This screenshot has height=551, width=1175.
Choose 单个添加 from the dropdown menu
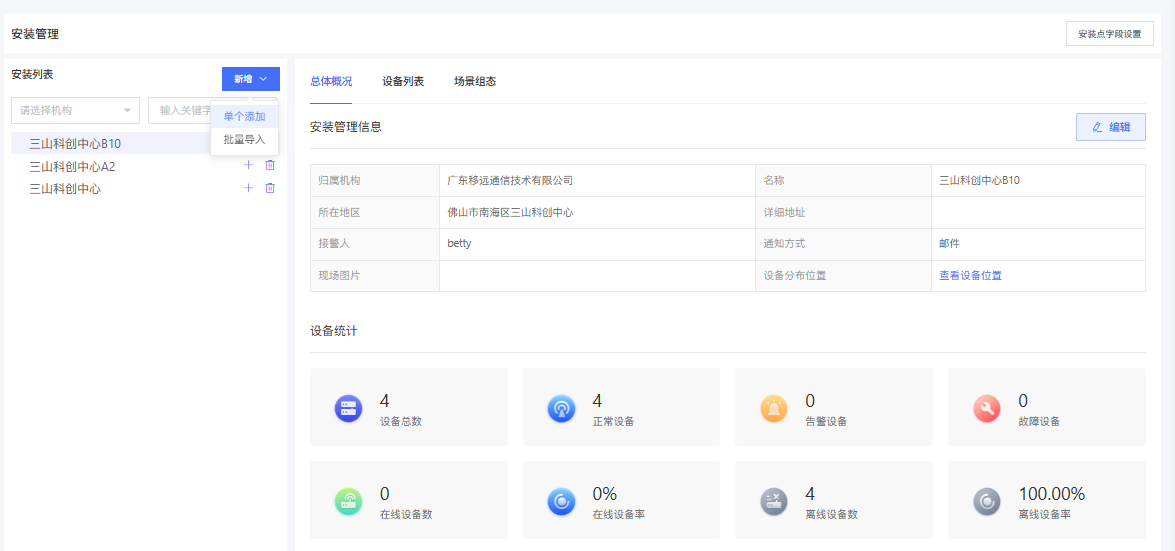tap(244, 117)
